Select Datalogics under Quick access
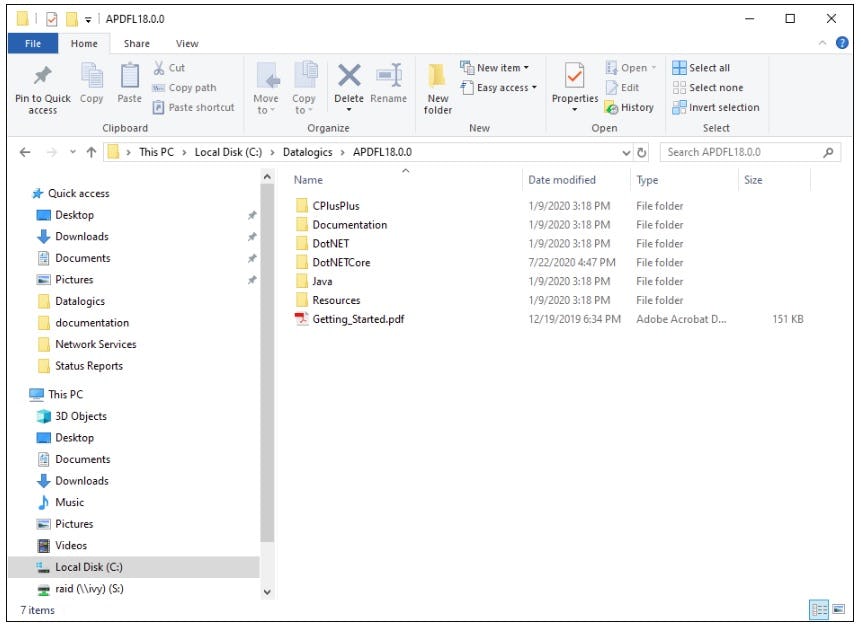Image resolution: width=861 pixels, height=626 pixels. (80, 301)
